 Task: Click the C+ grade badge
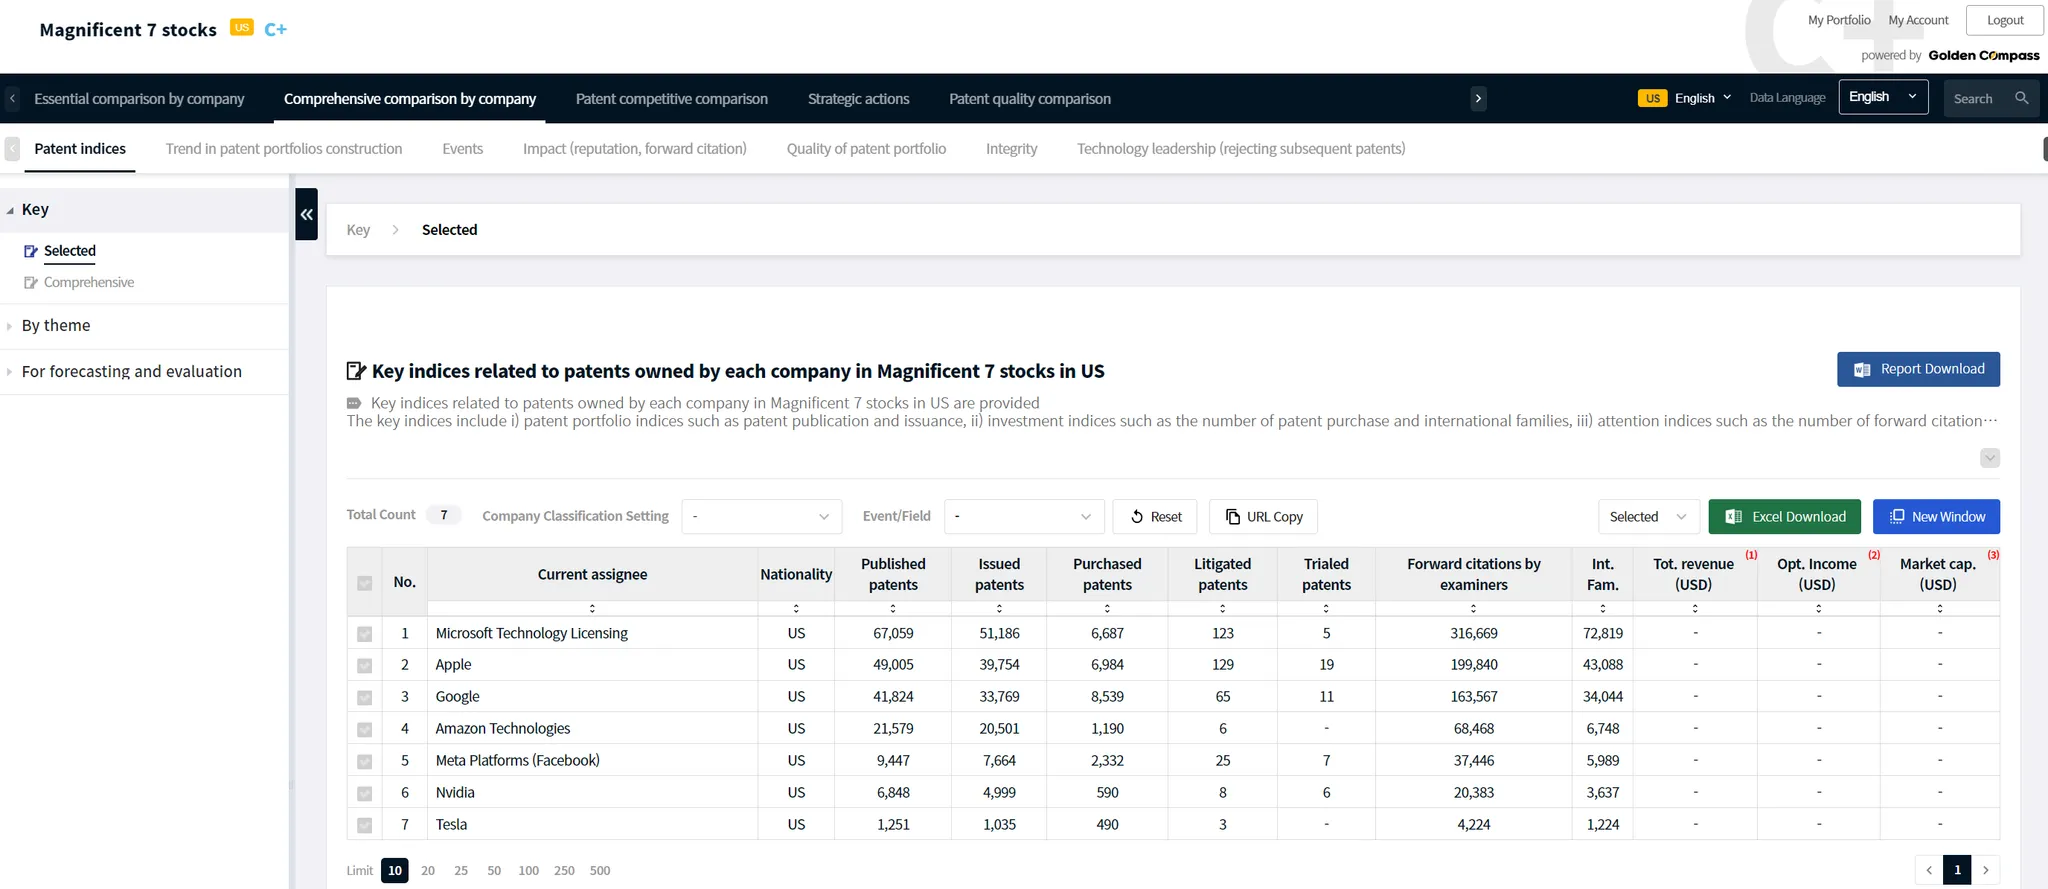[x=276, y=29]
